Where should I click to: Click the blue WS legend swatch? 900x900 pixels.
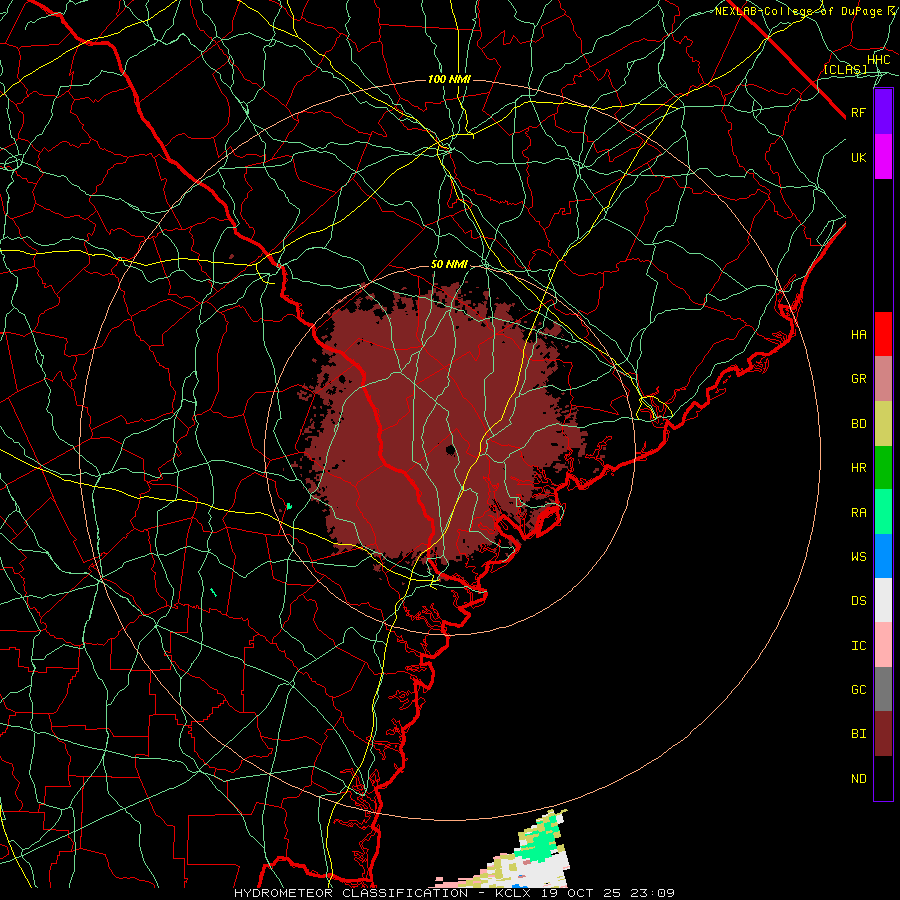[x=883, y=556]
